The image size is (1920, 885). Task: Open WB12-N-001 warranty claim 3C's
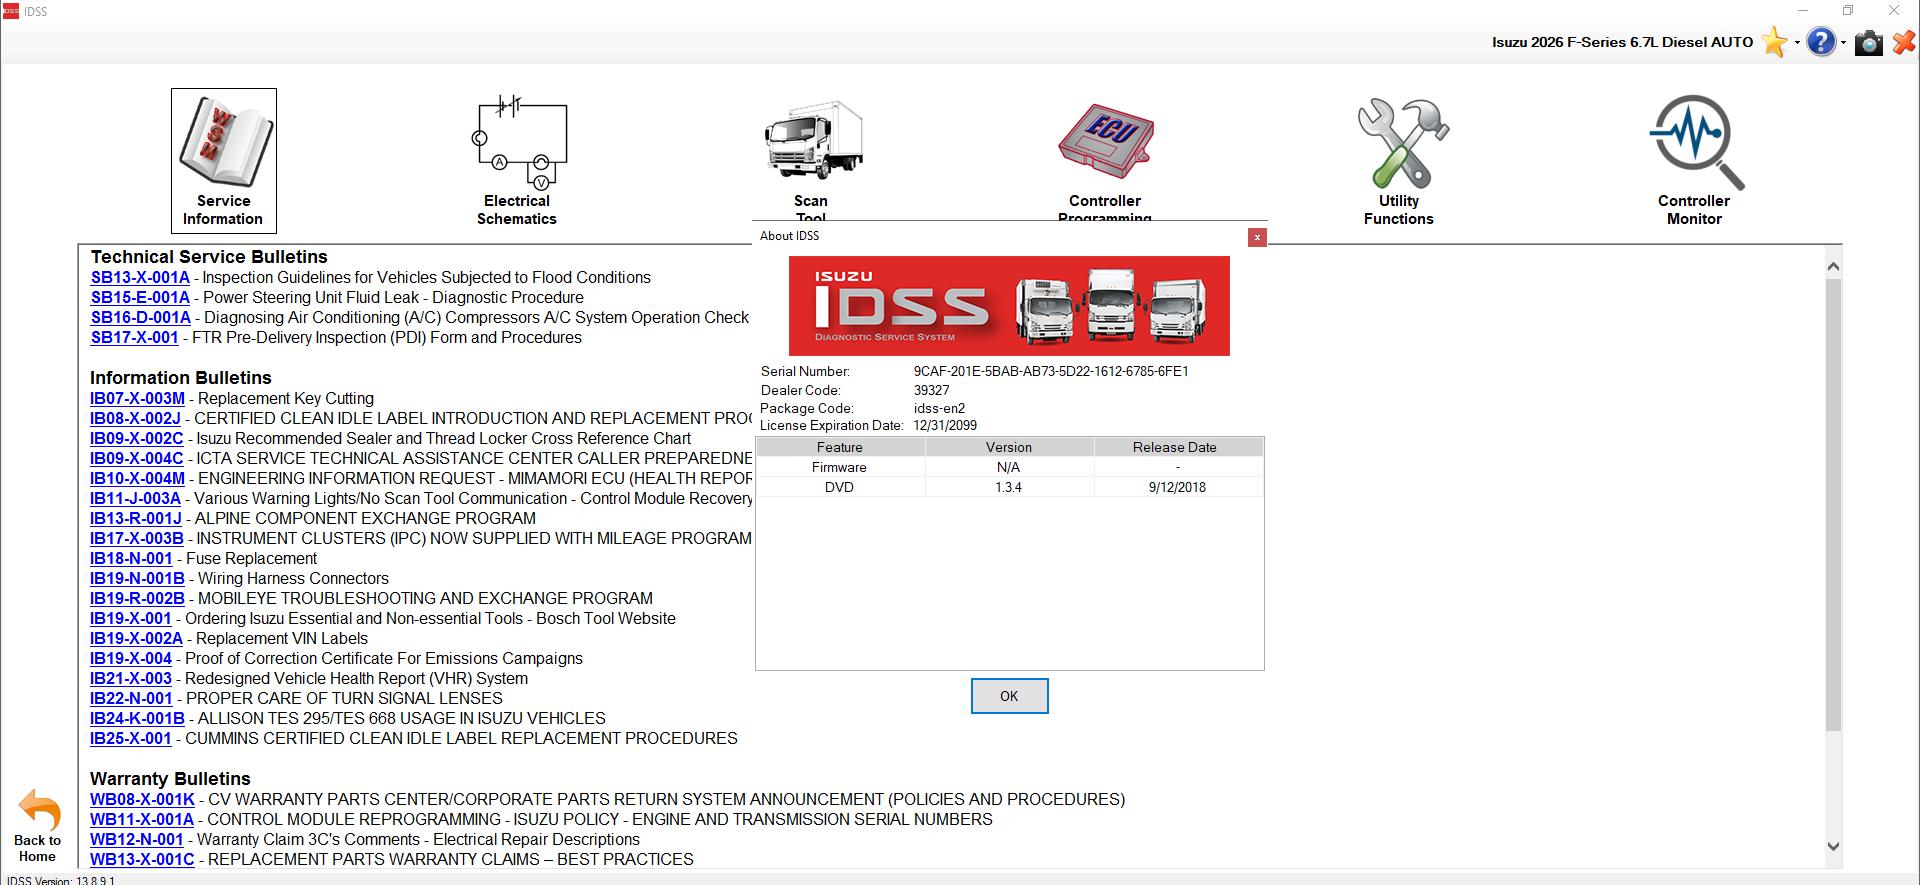click(137, 839)
